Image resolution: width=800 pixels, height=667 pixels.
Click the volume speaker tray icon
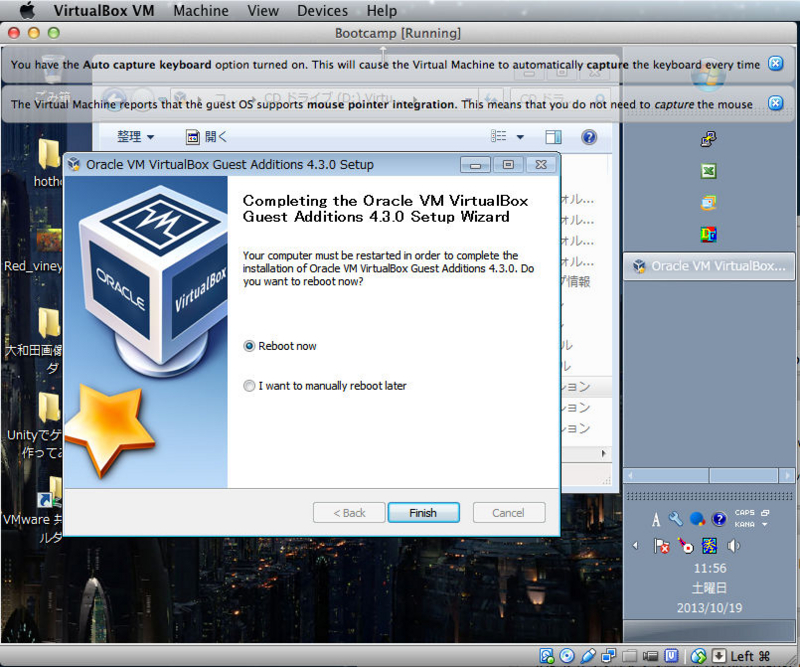pyautogui.click(x=733, y=546)
